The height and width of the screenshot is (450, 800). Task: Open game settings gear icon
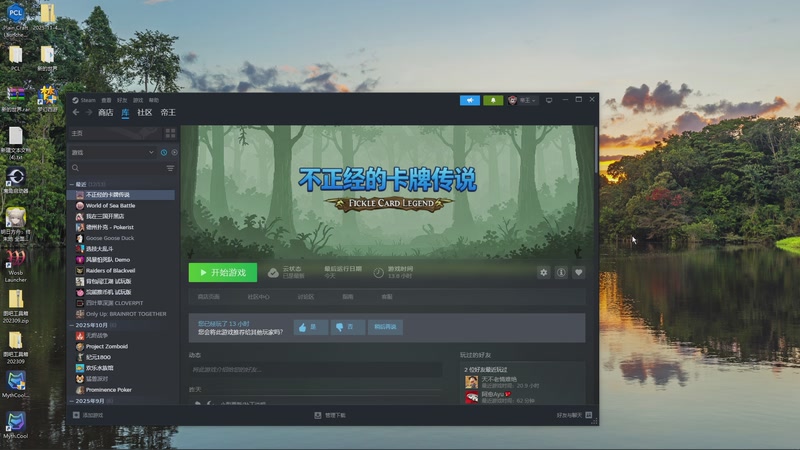point(543,272)
